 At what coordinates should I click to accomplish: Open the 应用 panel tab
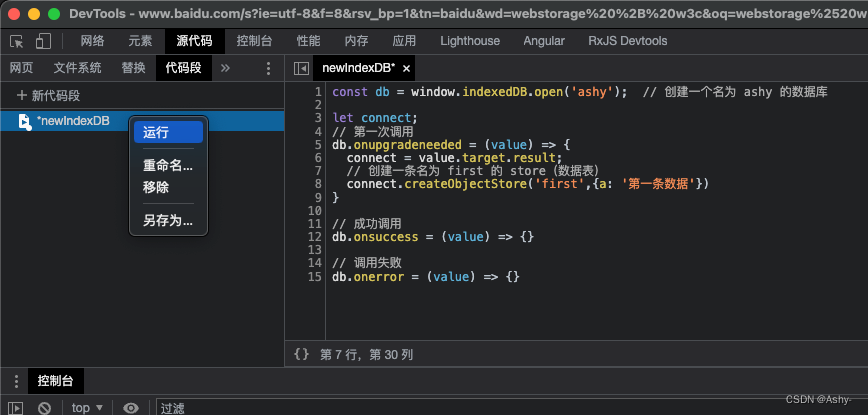click(404, 41)
